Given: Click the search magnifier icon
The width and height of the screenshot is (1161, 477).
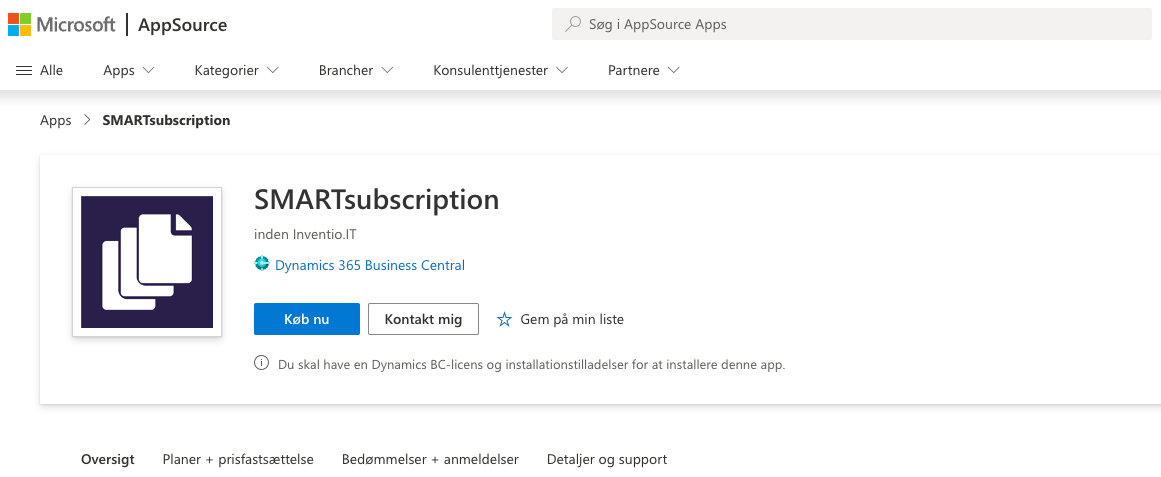Looking at the screenshot, I should [573, 24].
